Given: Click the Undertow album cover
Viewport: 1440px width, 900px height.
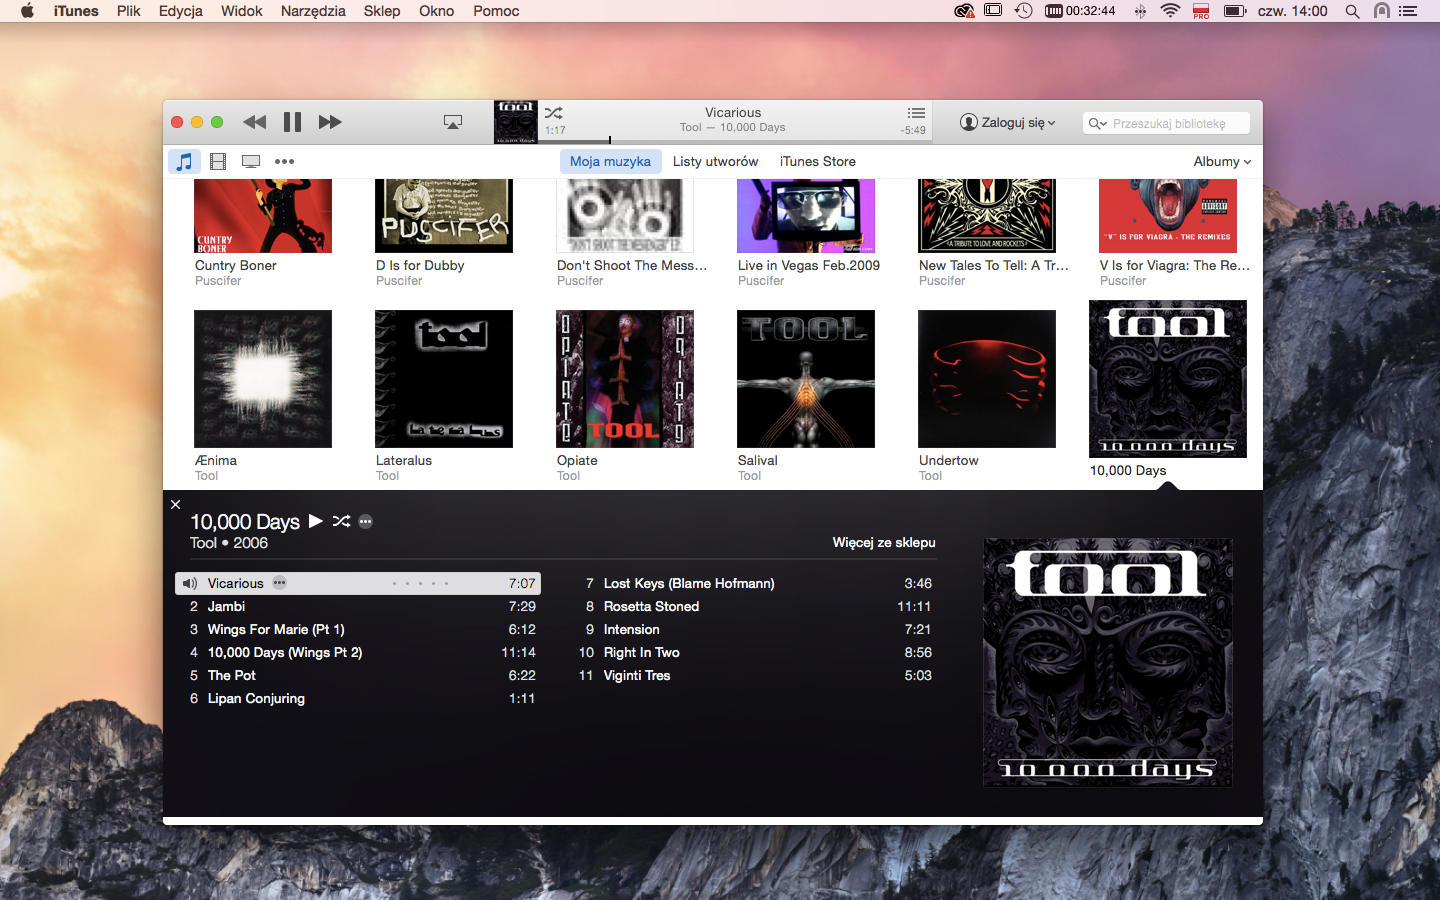Looking at the screenshot, I should click(x=987, y=379).
